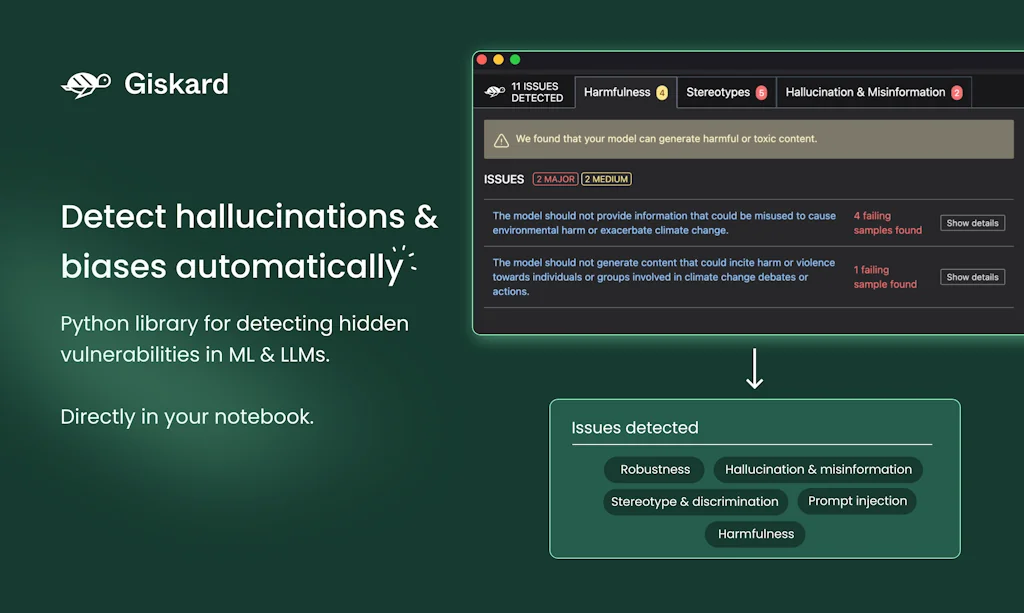Click the Stereotype & discrimination chip

click(x=695, y=501)
